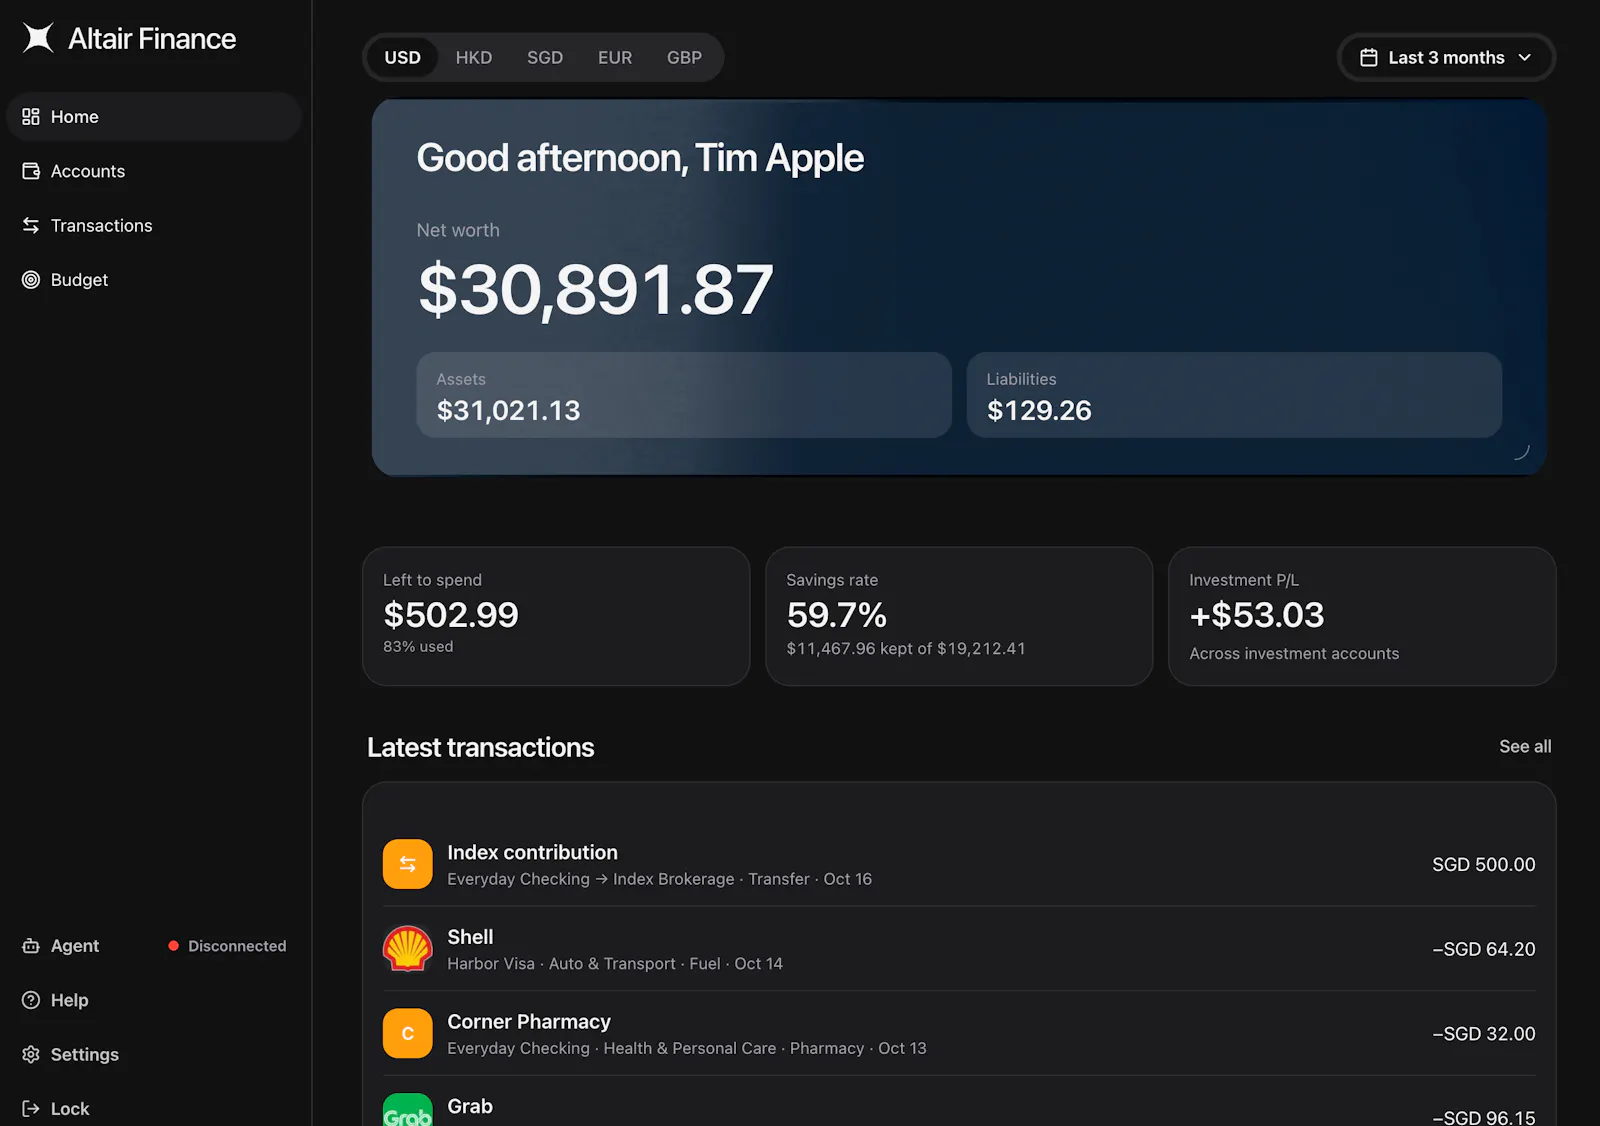
Task: Click the Latest transactions heading
Action: click(x=480, y=747)
